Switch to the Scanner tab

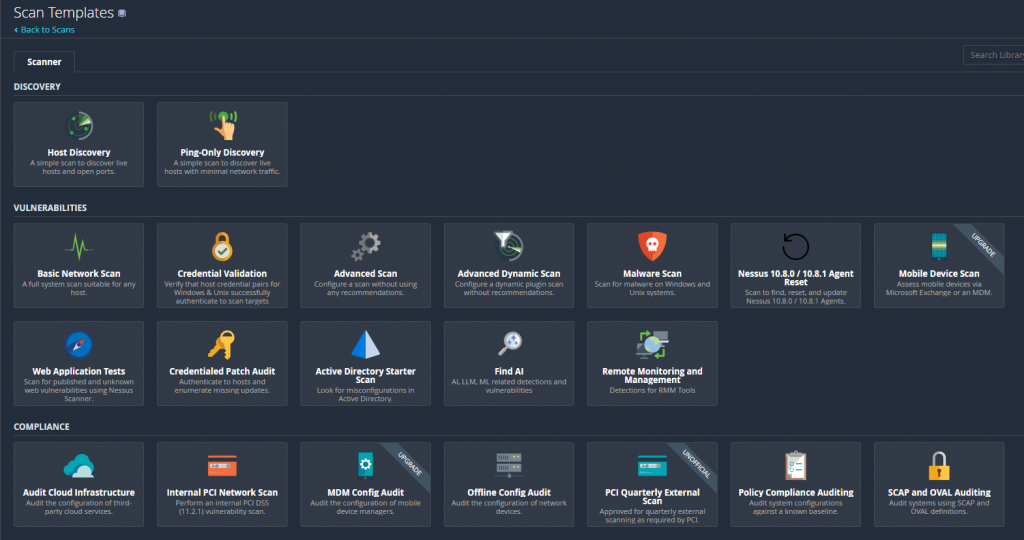point(44,62)
